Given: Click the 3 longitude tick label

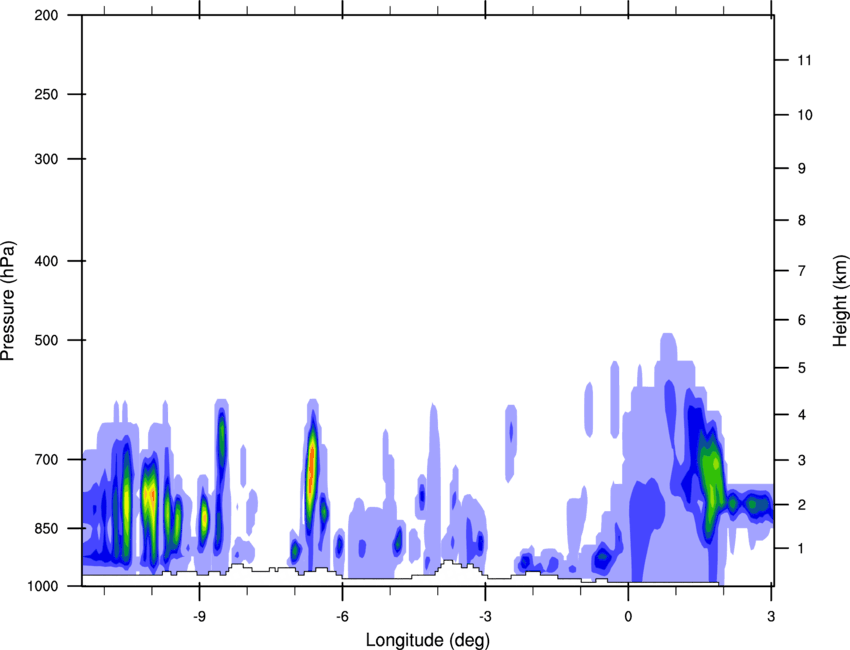Looking at the screenshot, I should 771,616.
